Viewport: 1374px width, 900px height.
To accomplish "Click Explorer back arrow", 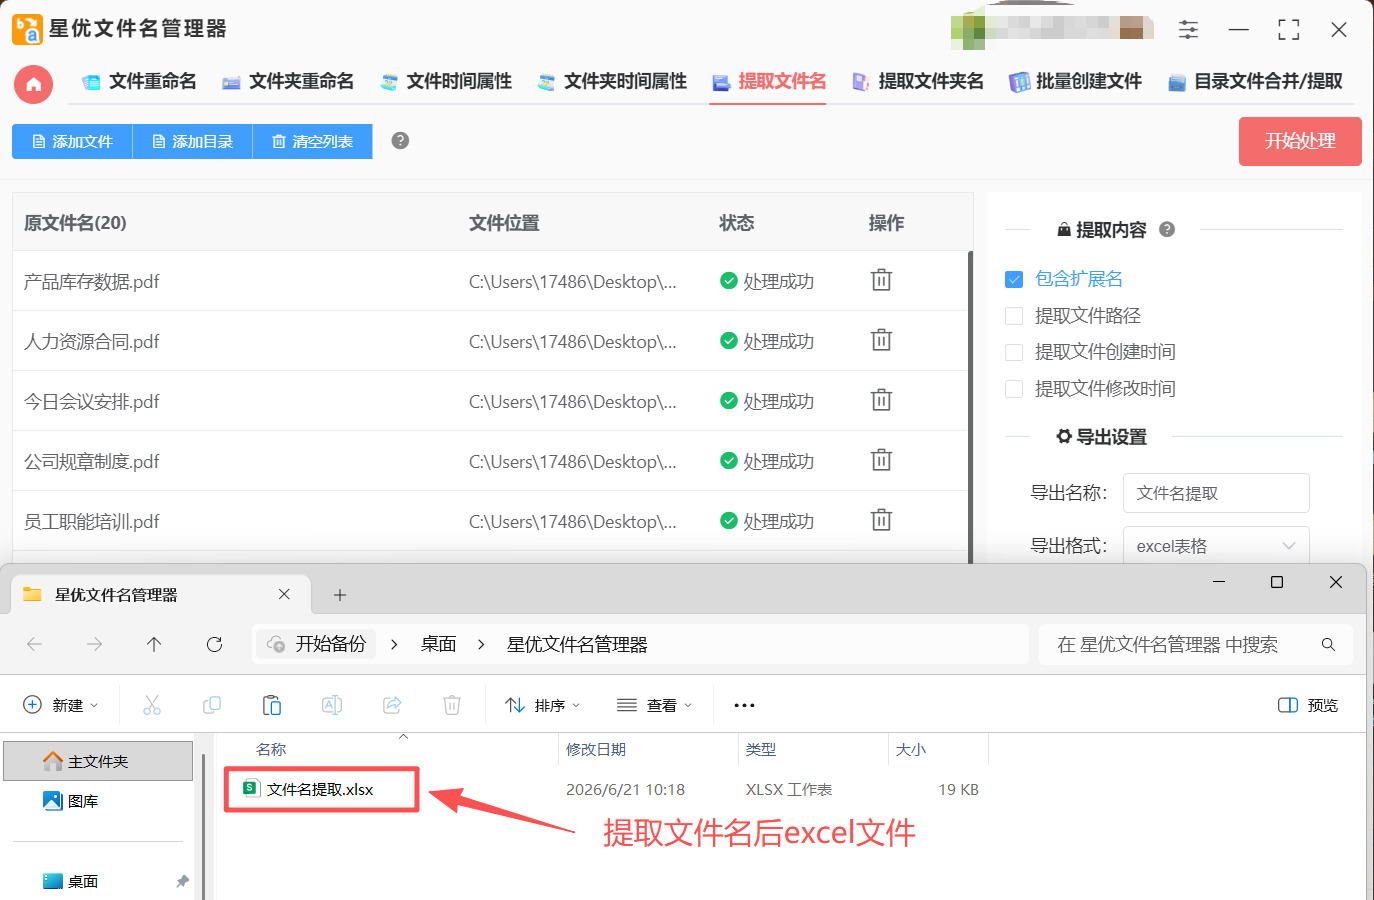I will [34, 645].
